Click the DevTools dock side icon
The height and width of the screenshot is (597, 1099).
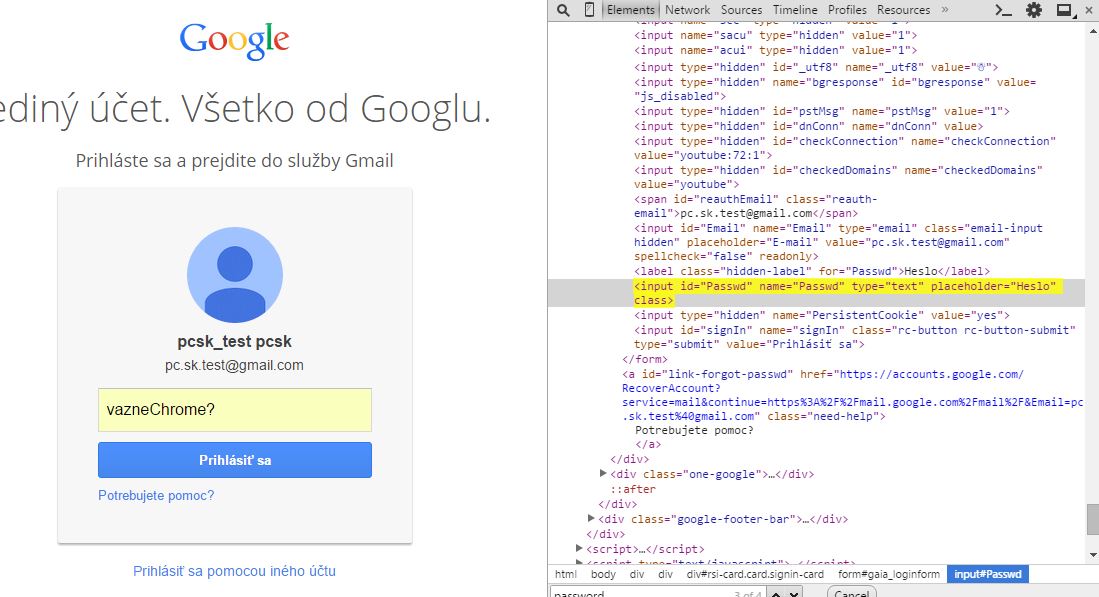1065,10
